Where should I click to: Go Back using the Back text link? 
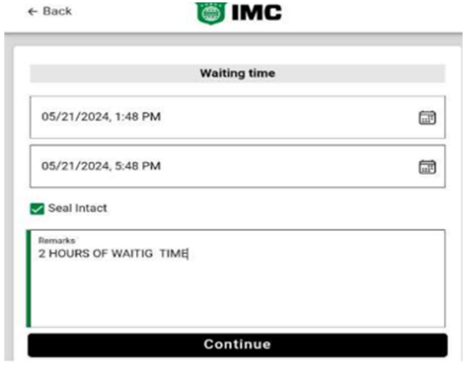coord(57,11)
